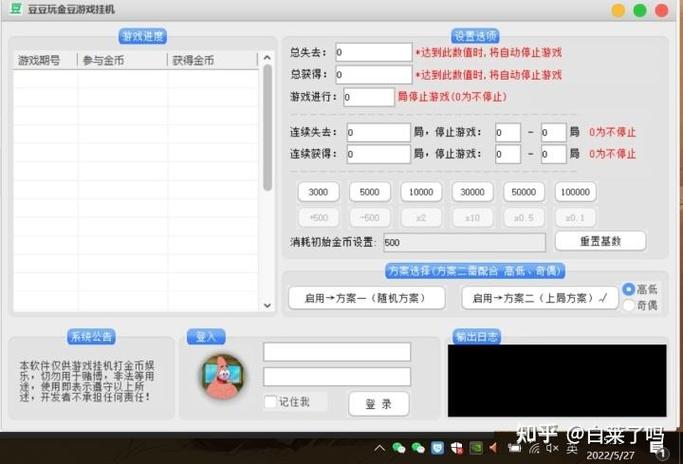
Task: Click the scroll-up arrow of the game list
Action: [x=267, y=58]
